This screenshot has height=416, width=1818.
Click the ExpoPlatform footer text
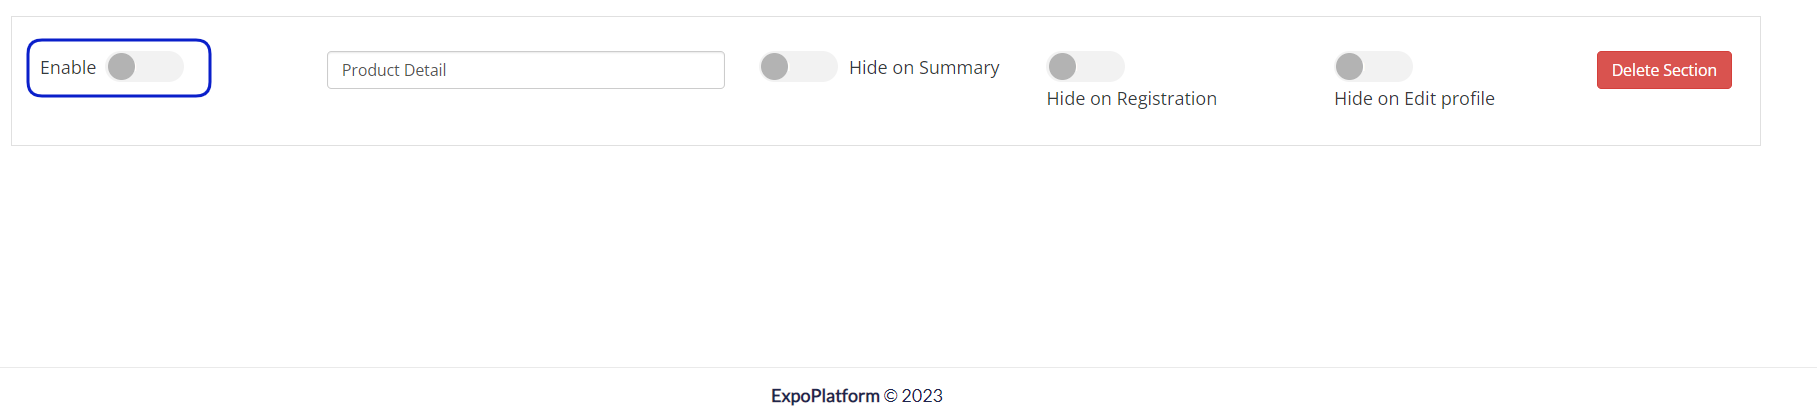pyautogui.click(x=825, y=396)
